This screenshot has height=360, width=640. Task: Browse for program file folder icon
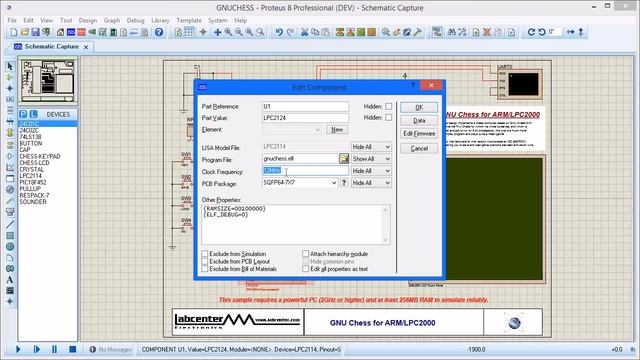(344, 158)
